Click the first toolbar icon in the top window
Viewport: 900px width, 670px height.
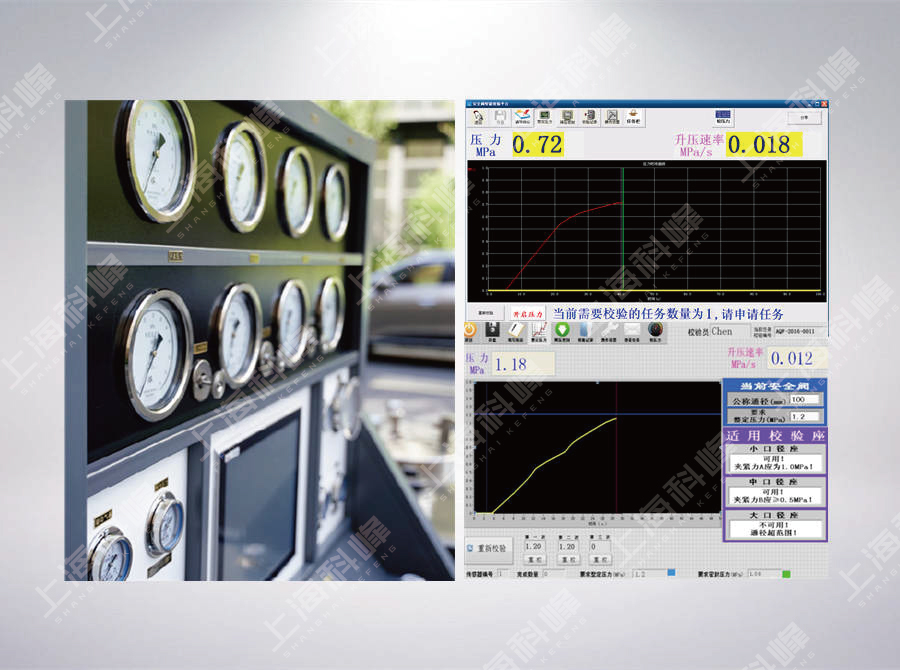tap(477, 116)
